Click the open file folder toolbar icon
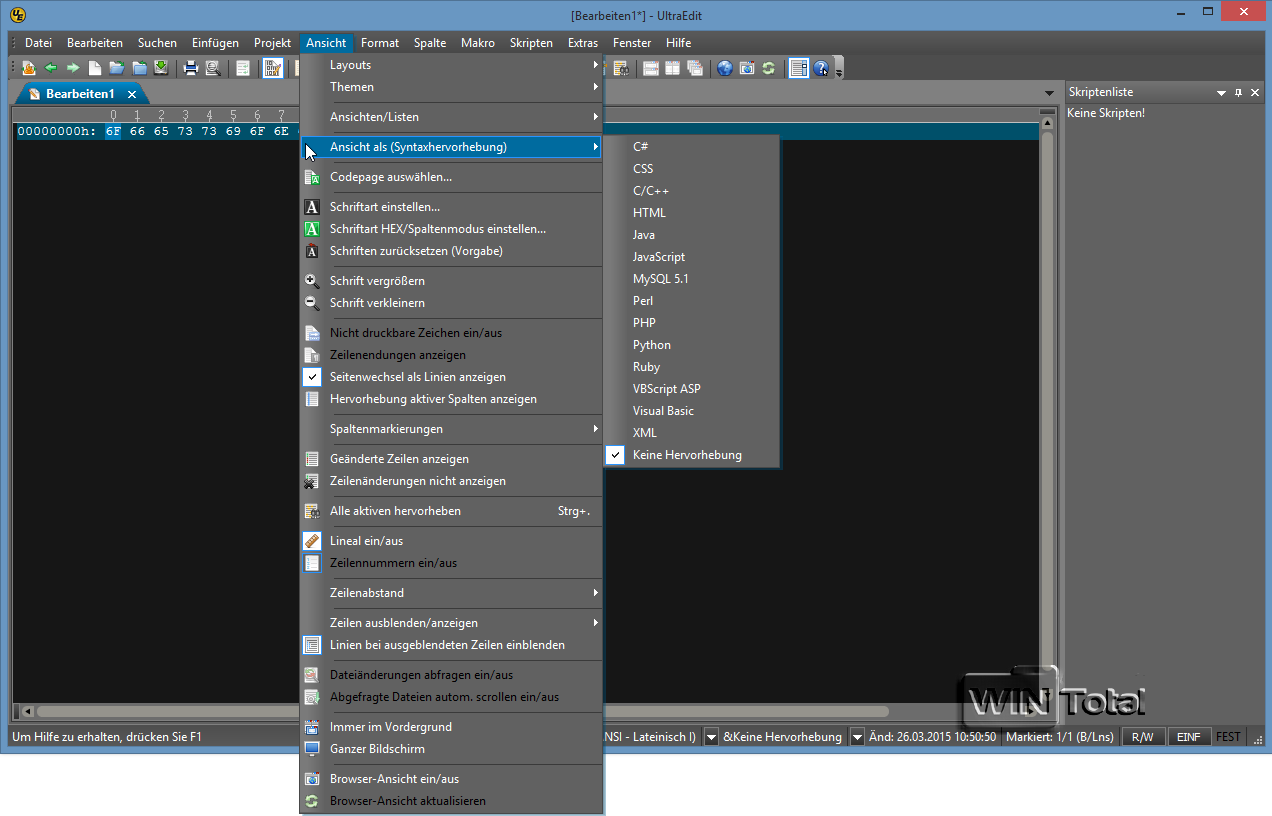 116,68
